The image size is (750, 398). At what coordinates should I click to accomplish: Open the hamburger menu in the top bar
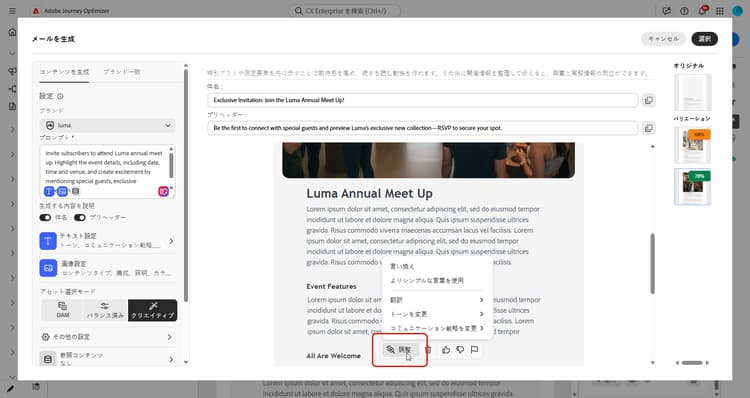click(12, 11)
